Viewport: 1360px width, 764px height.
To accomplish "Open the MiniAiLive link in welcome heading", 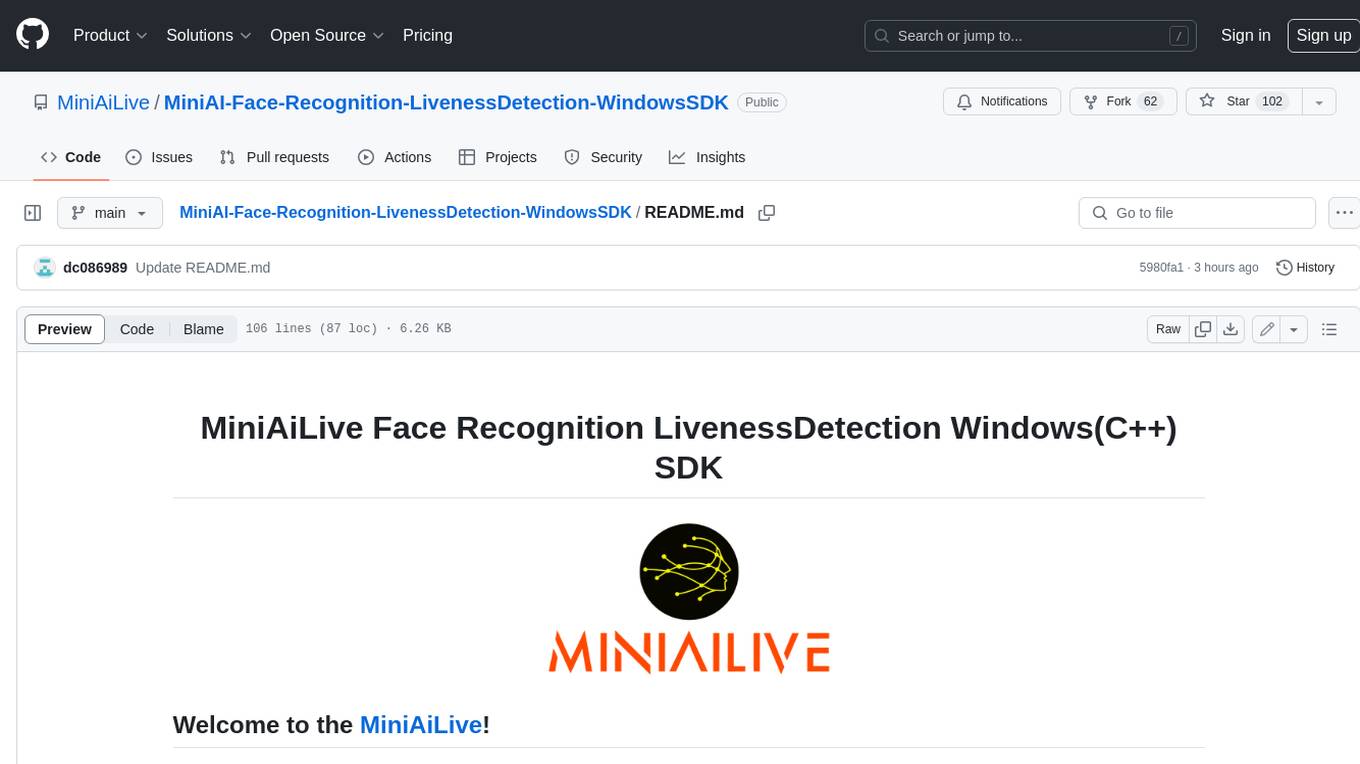I will pos(421,725).
